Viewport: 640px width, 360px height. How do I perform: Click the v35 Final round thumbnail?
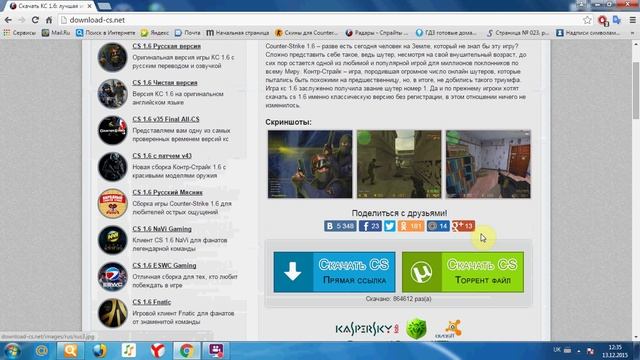click(x=112, y=130)
